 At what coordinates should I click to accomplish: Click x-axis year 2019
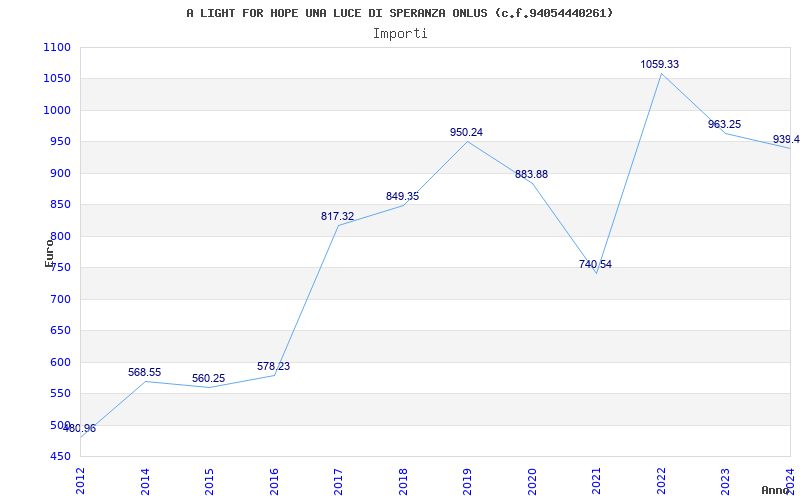tap(467, 481)
